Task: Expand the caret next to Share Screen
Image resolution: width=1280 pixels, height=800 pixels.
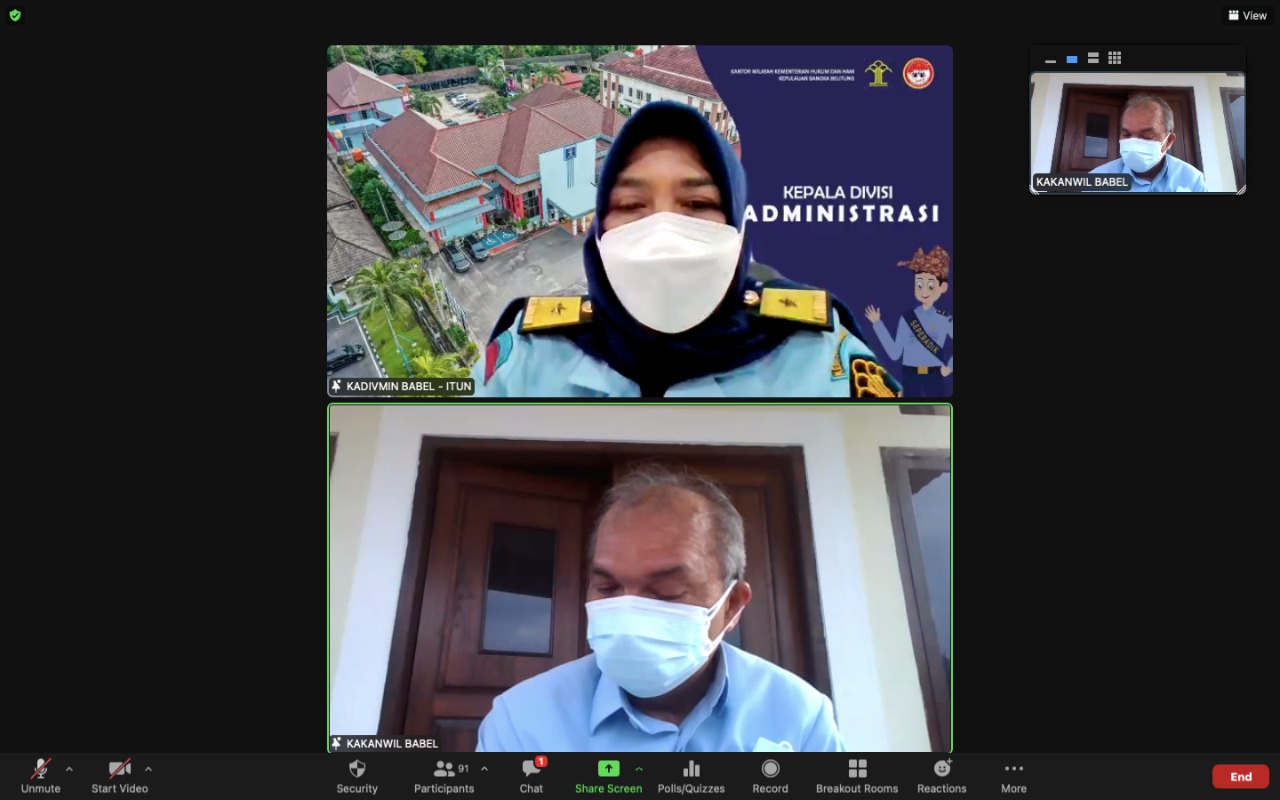Action: click(x=639, y=769)
